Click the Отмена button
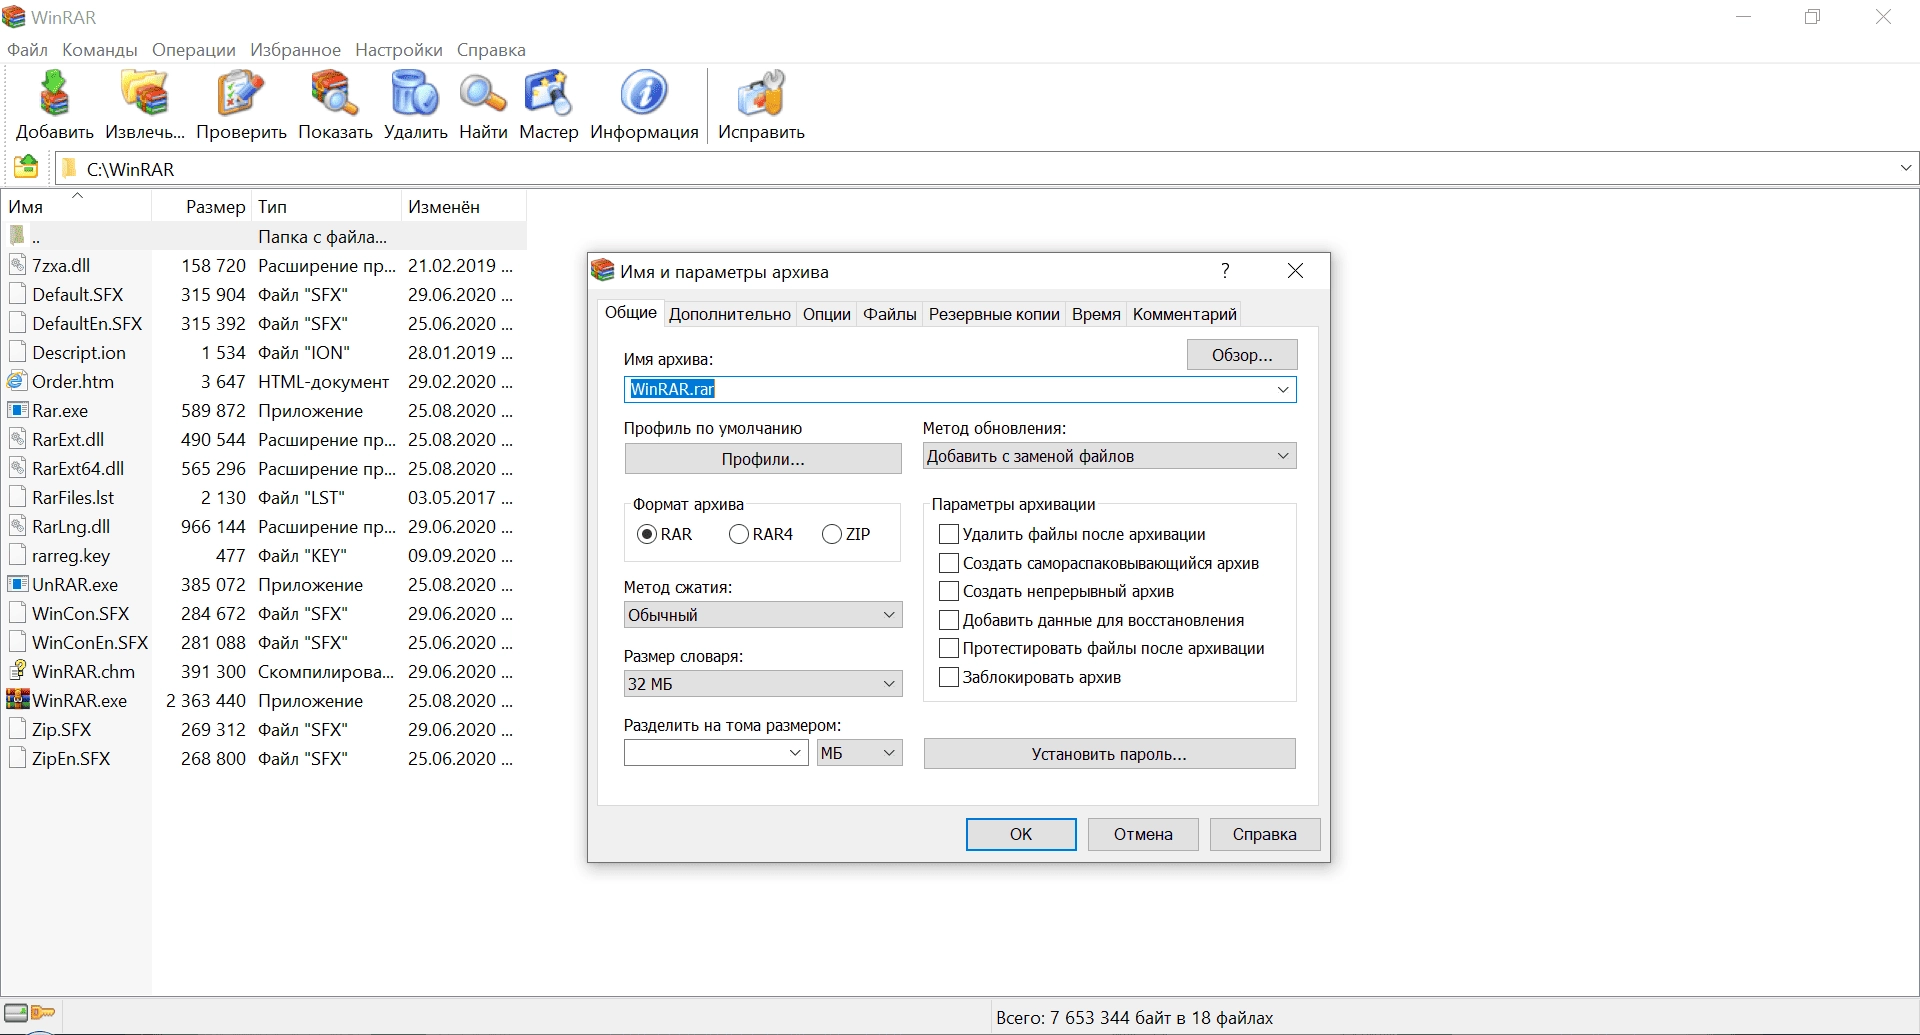The image size is (1920, 1035). pyautogui.click(x=1143, y=834)
